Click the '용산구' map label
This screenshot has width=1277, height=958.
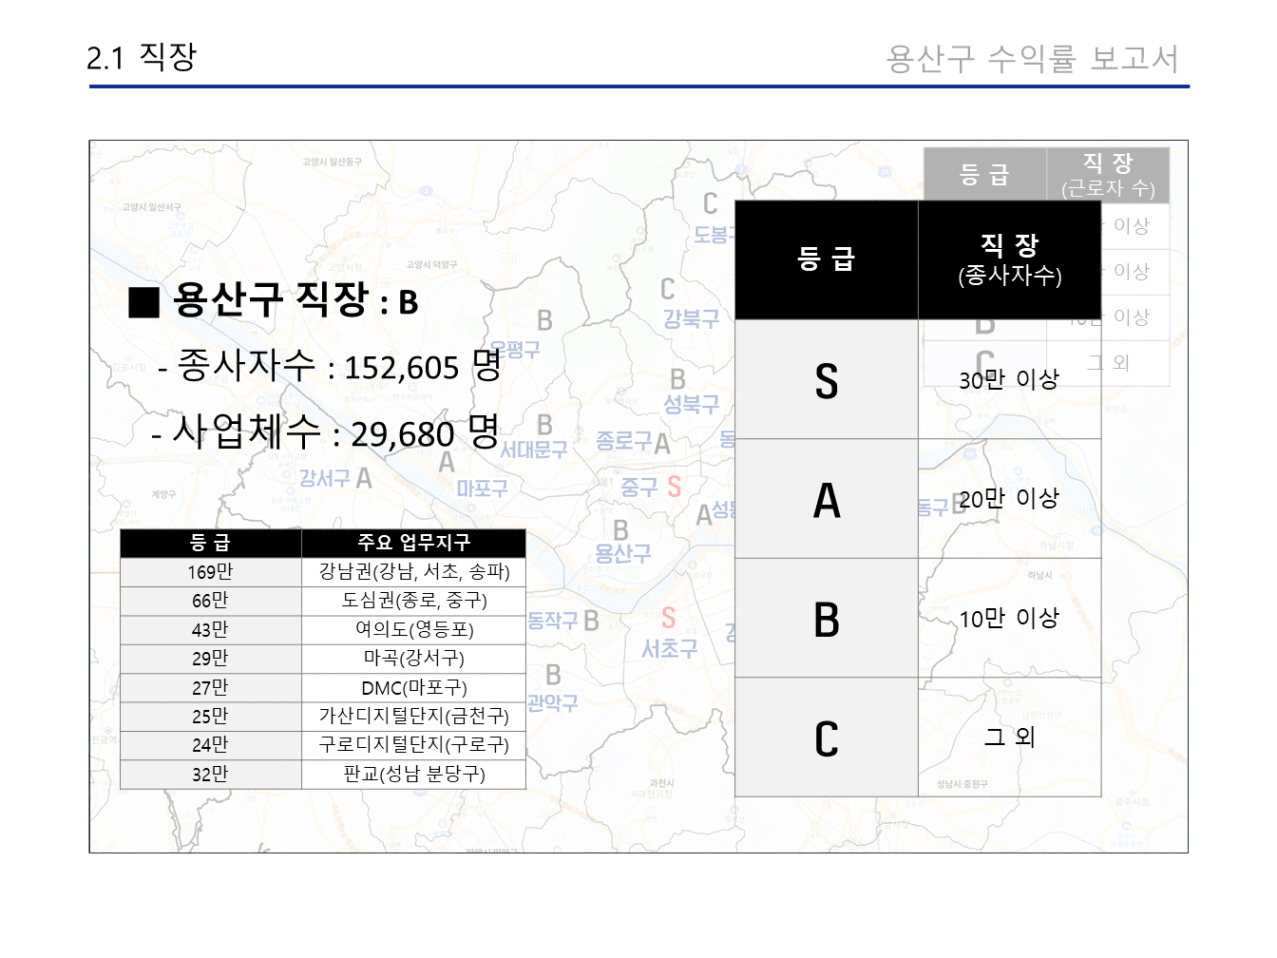click(x=622, y=554)
